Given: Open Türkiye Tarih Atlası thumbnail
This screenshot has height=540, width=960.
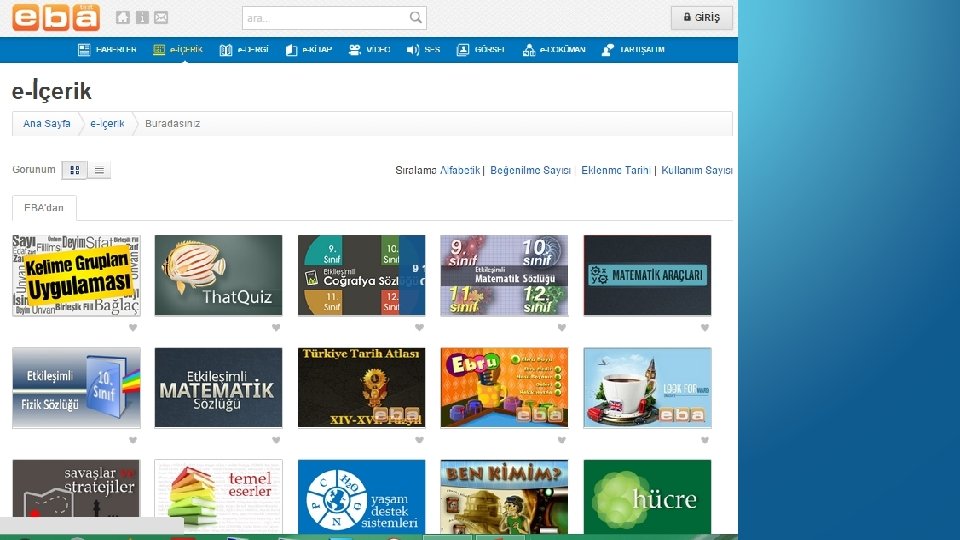Looking at the screenshot, I should [361, 388].
